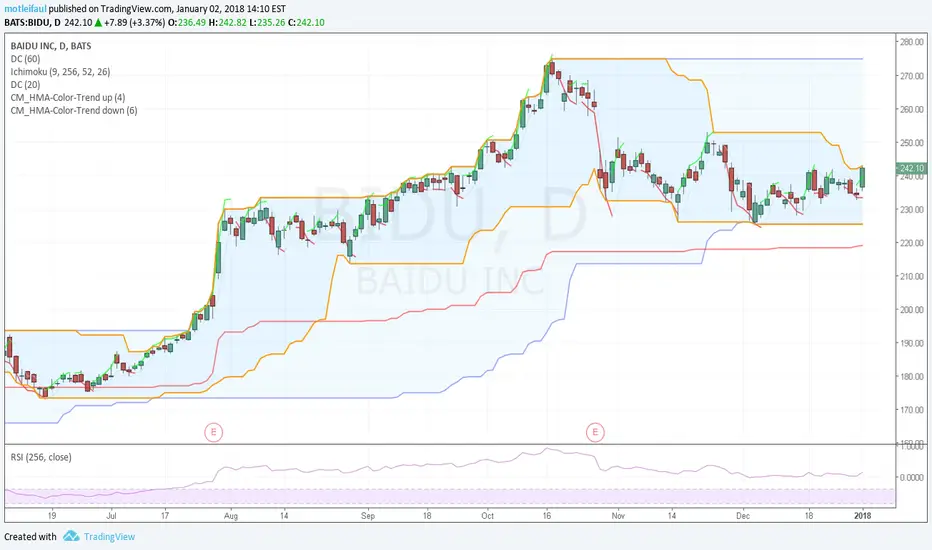Click the O:236.49 open value
932x550 pixels.
point(187,23)
